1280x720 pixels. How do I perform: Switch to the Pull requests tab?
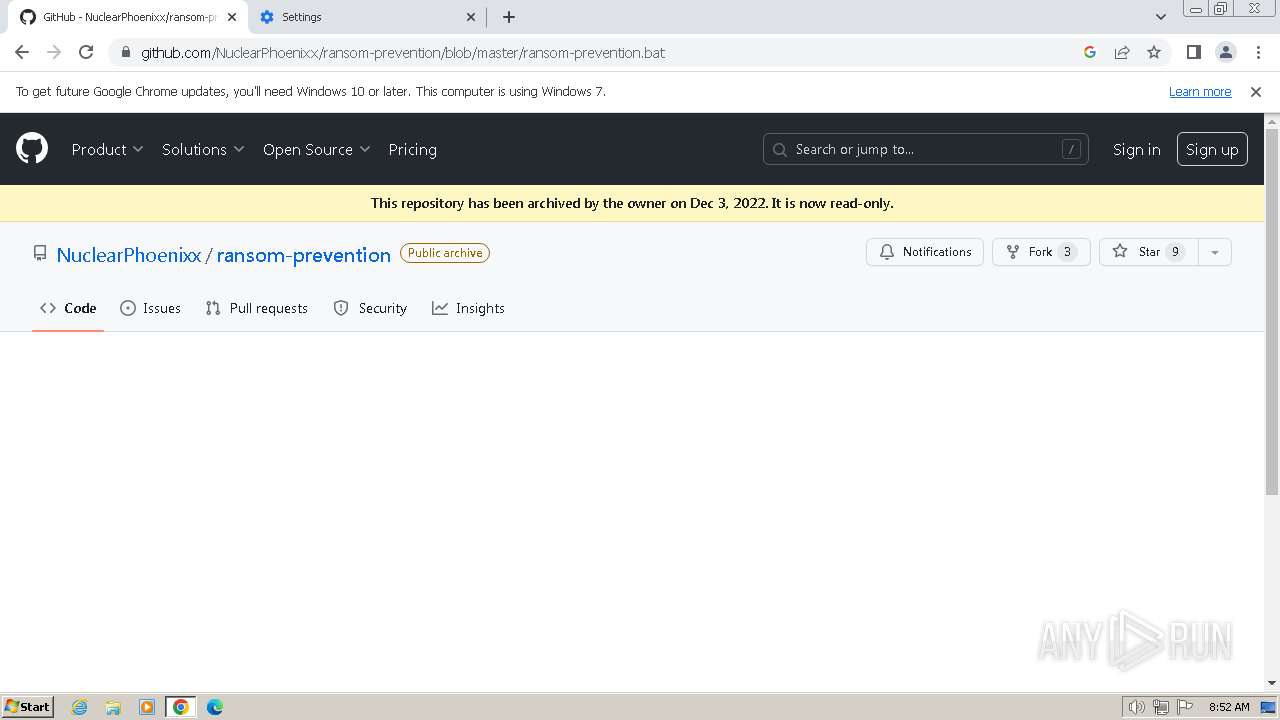tap(256, 308)
